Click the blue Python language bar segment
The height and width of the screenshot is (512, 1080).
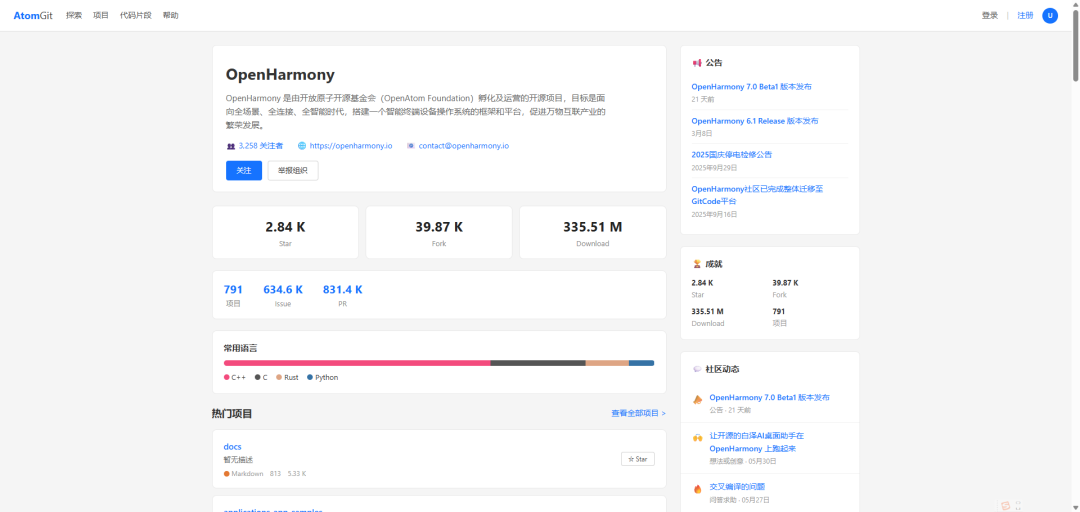point(641,363)
